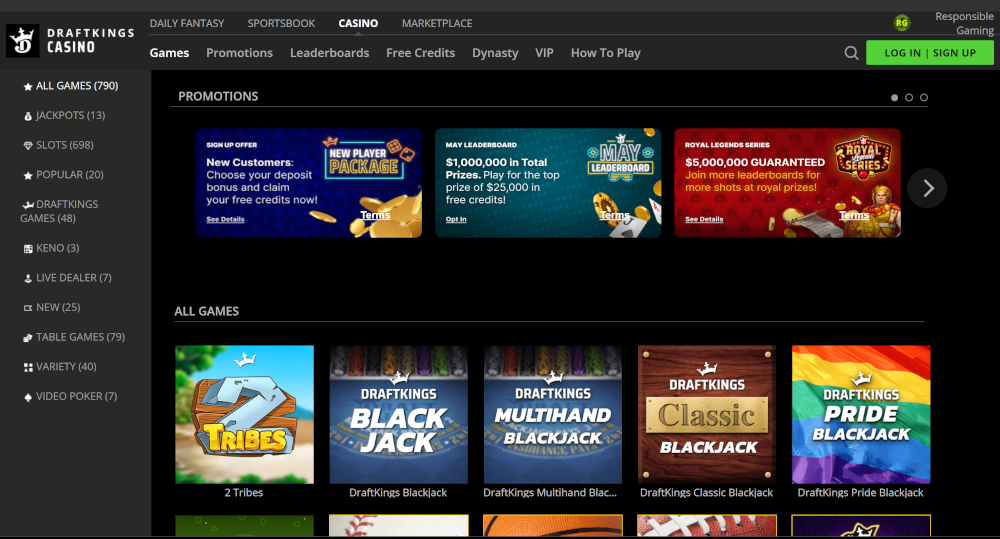Select the Jackpots category icon in sidebar
The image size is (1000, 539).
(28, 116)
